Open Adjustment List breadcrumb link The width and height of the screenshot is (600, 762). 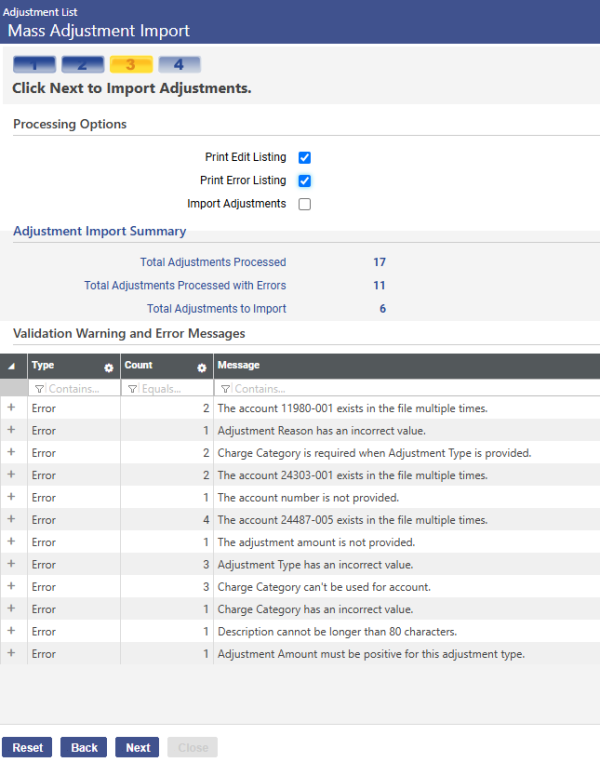pyautogui.click(x=40, y=12)
